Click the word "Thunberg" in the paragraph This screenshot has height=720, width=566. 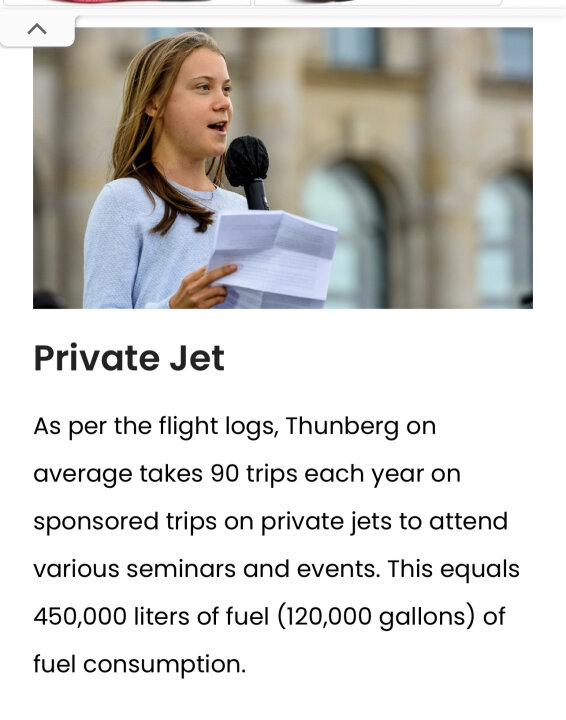[x=342, y=427]
